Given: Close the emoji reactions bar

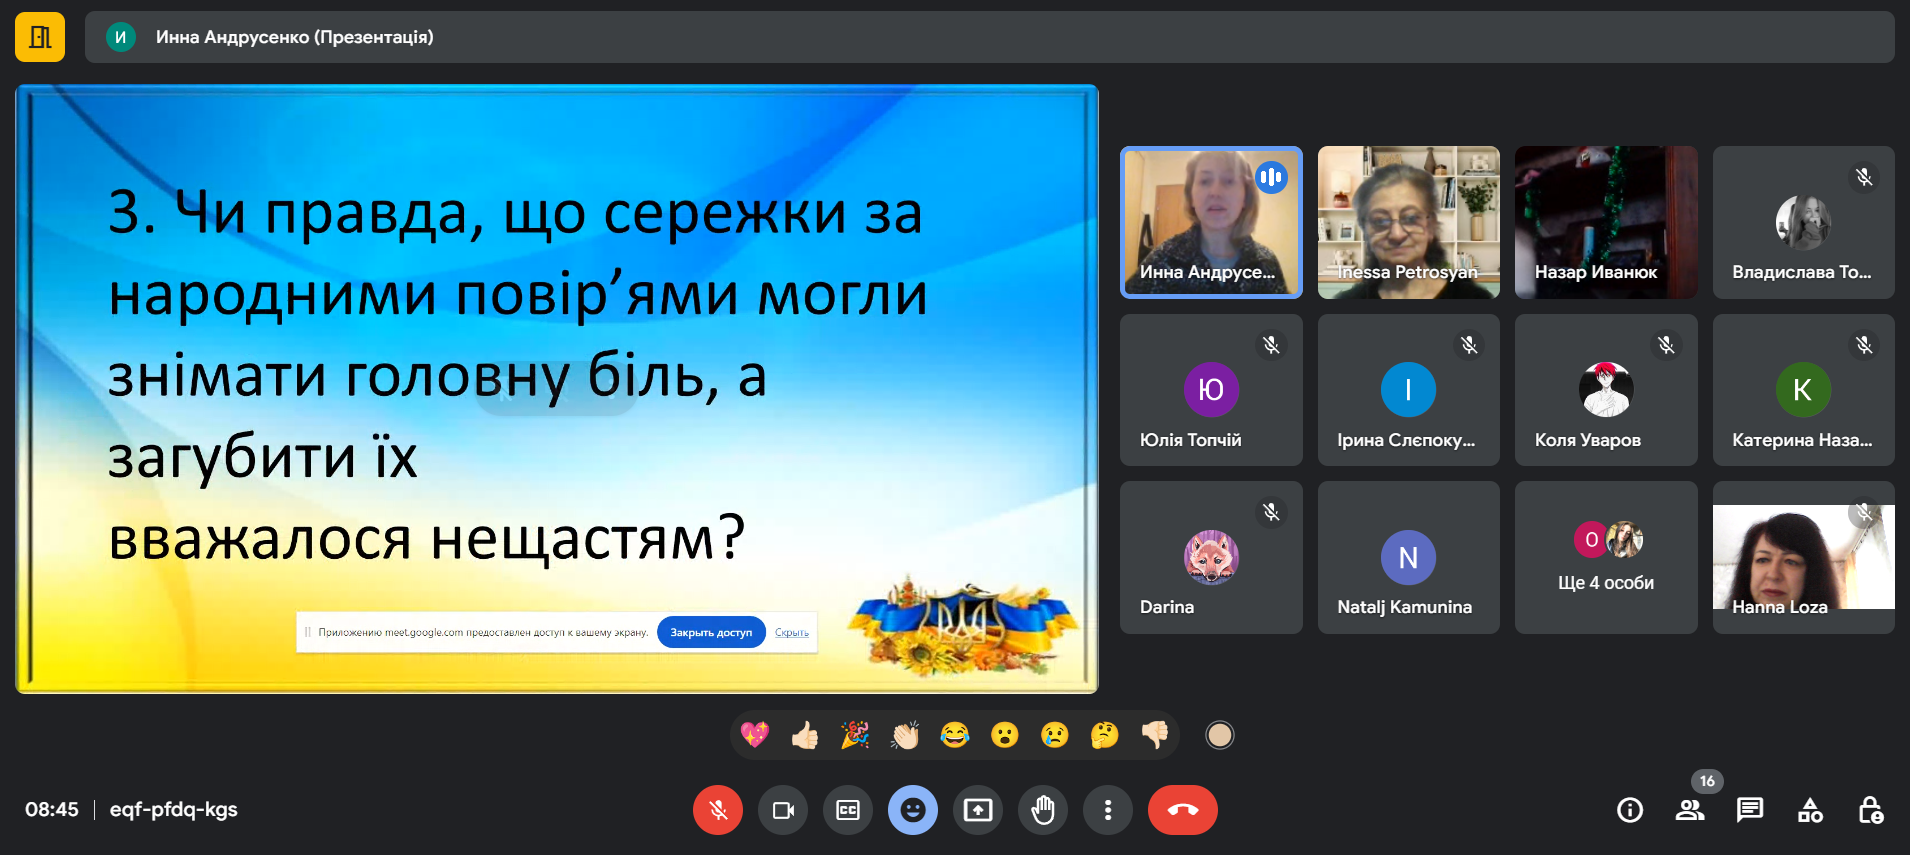Looking at the screenshot, I should pos(913,810).
